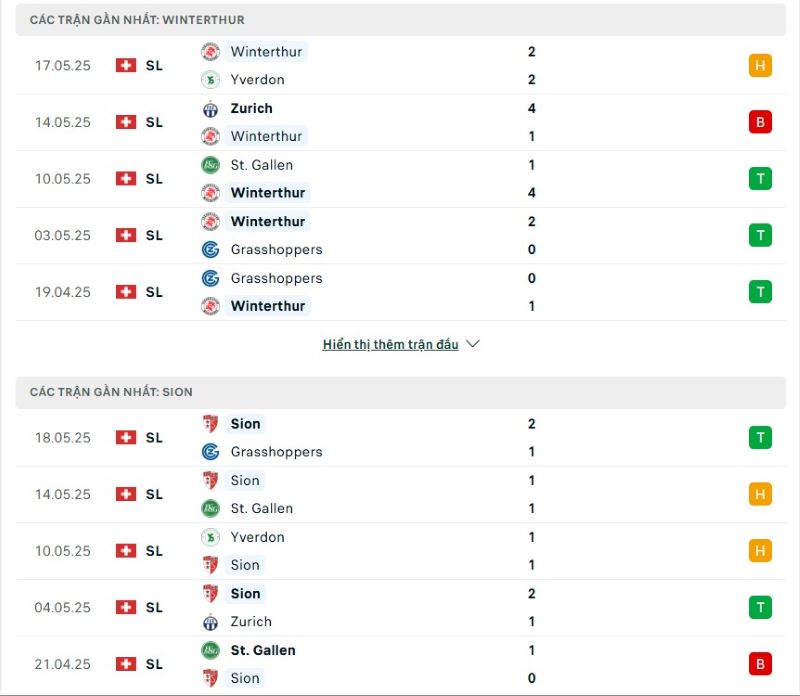Open the SL league label for 04.05.25

tap(154, 607)
